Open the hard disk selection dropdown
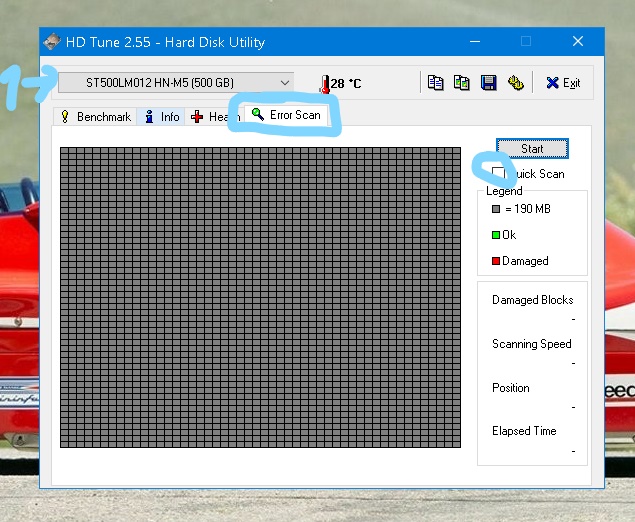 click(176, 83)
